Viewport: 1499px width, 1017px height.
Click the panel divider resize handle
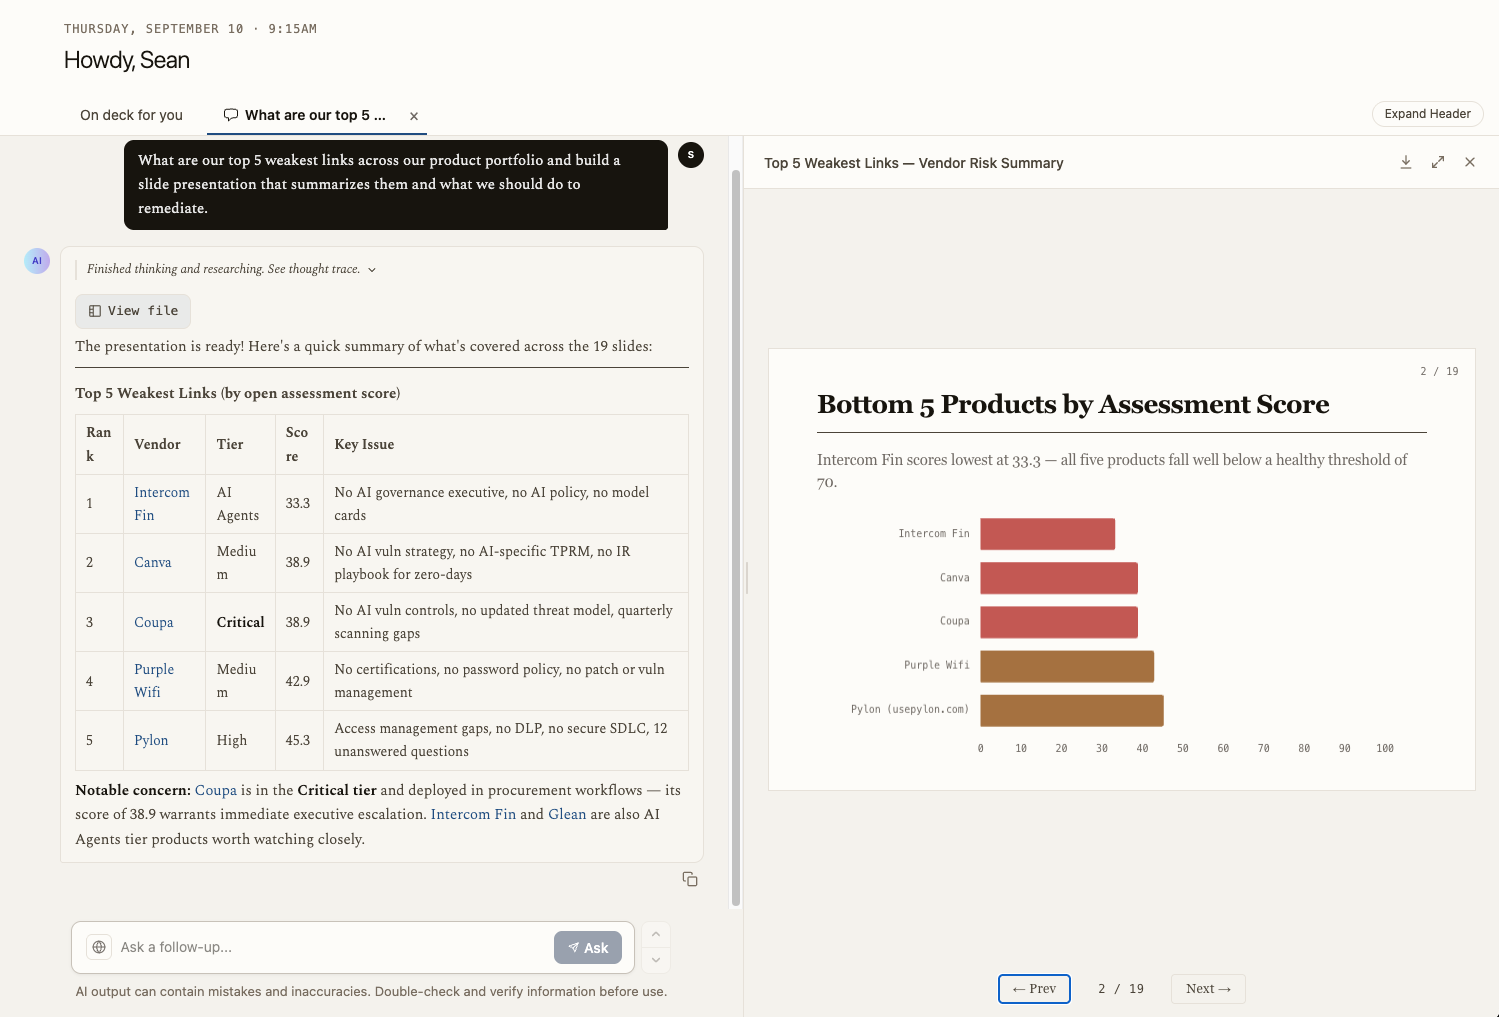(x=747, y=577)
